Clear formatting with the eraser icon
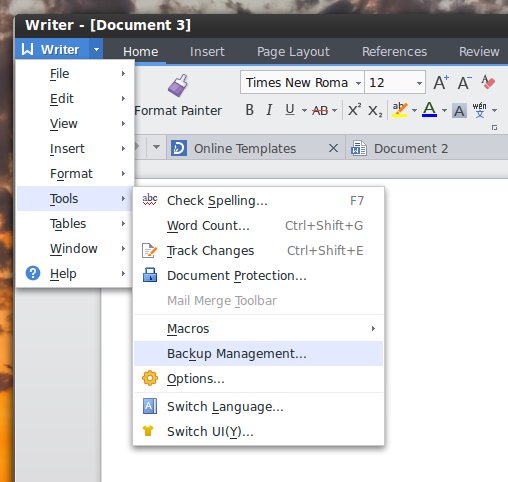508x482 pixels. [x=488, y=82]
